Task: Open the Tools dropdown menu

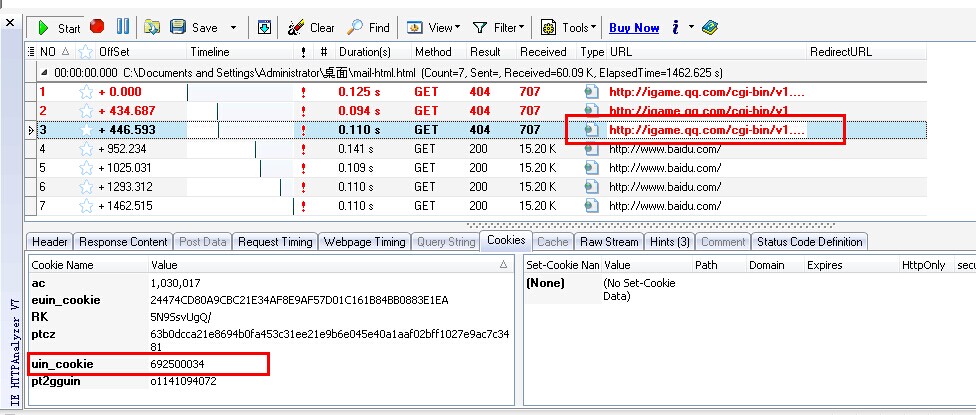Action: click(x=568, y=28)
